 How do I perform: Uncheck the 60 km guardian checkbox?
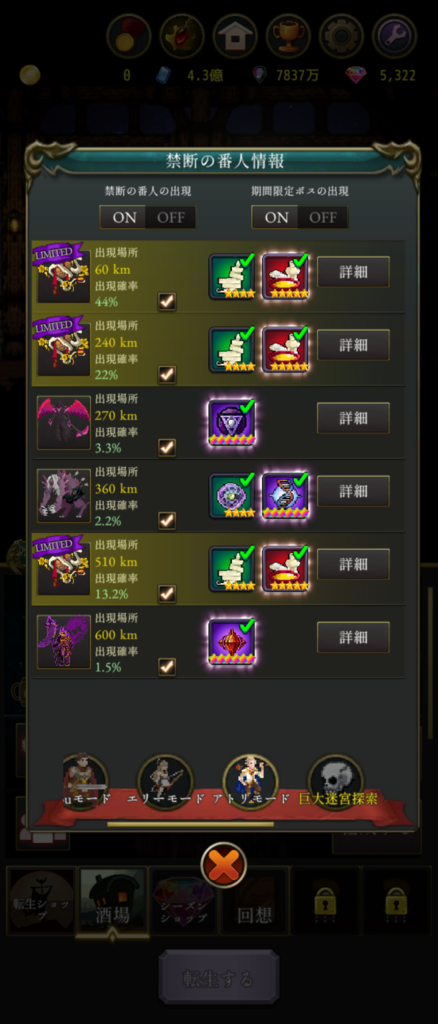coord(167,301)
